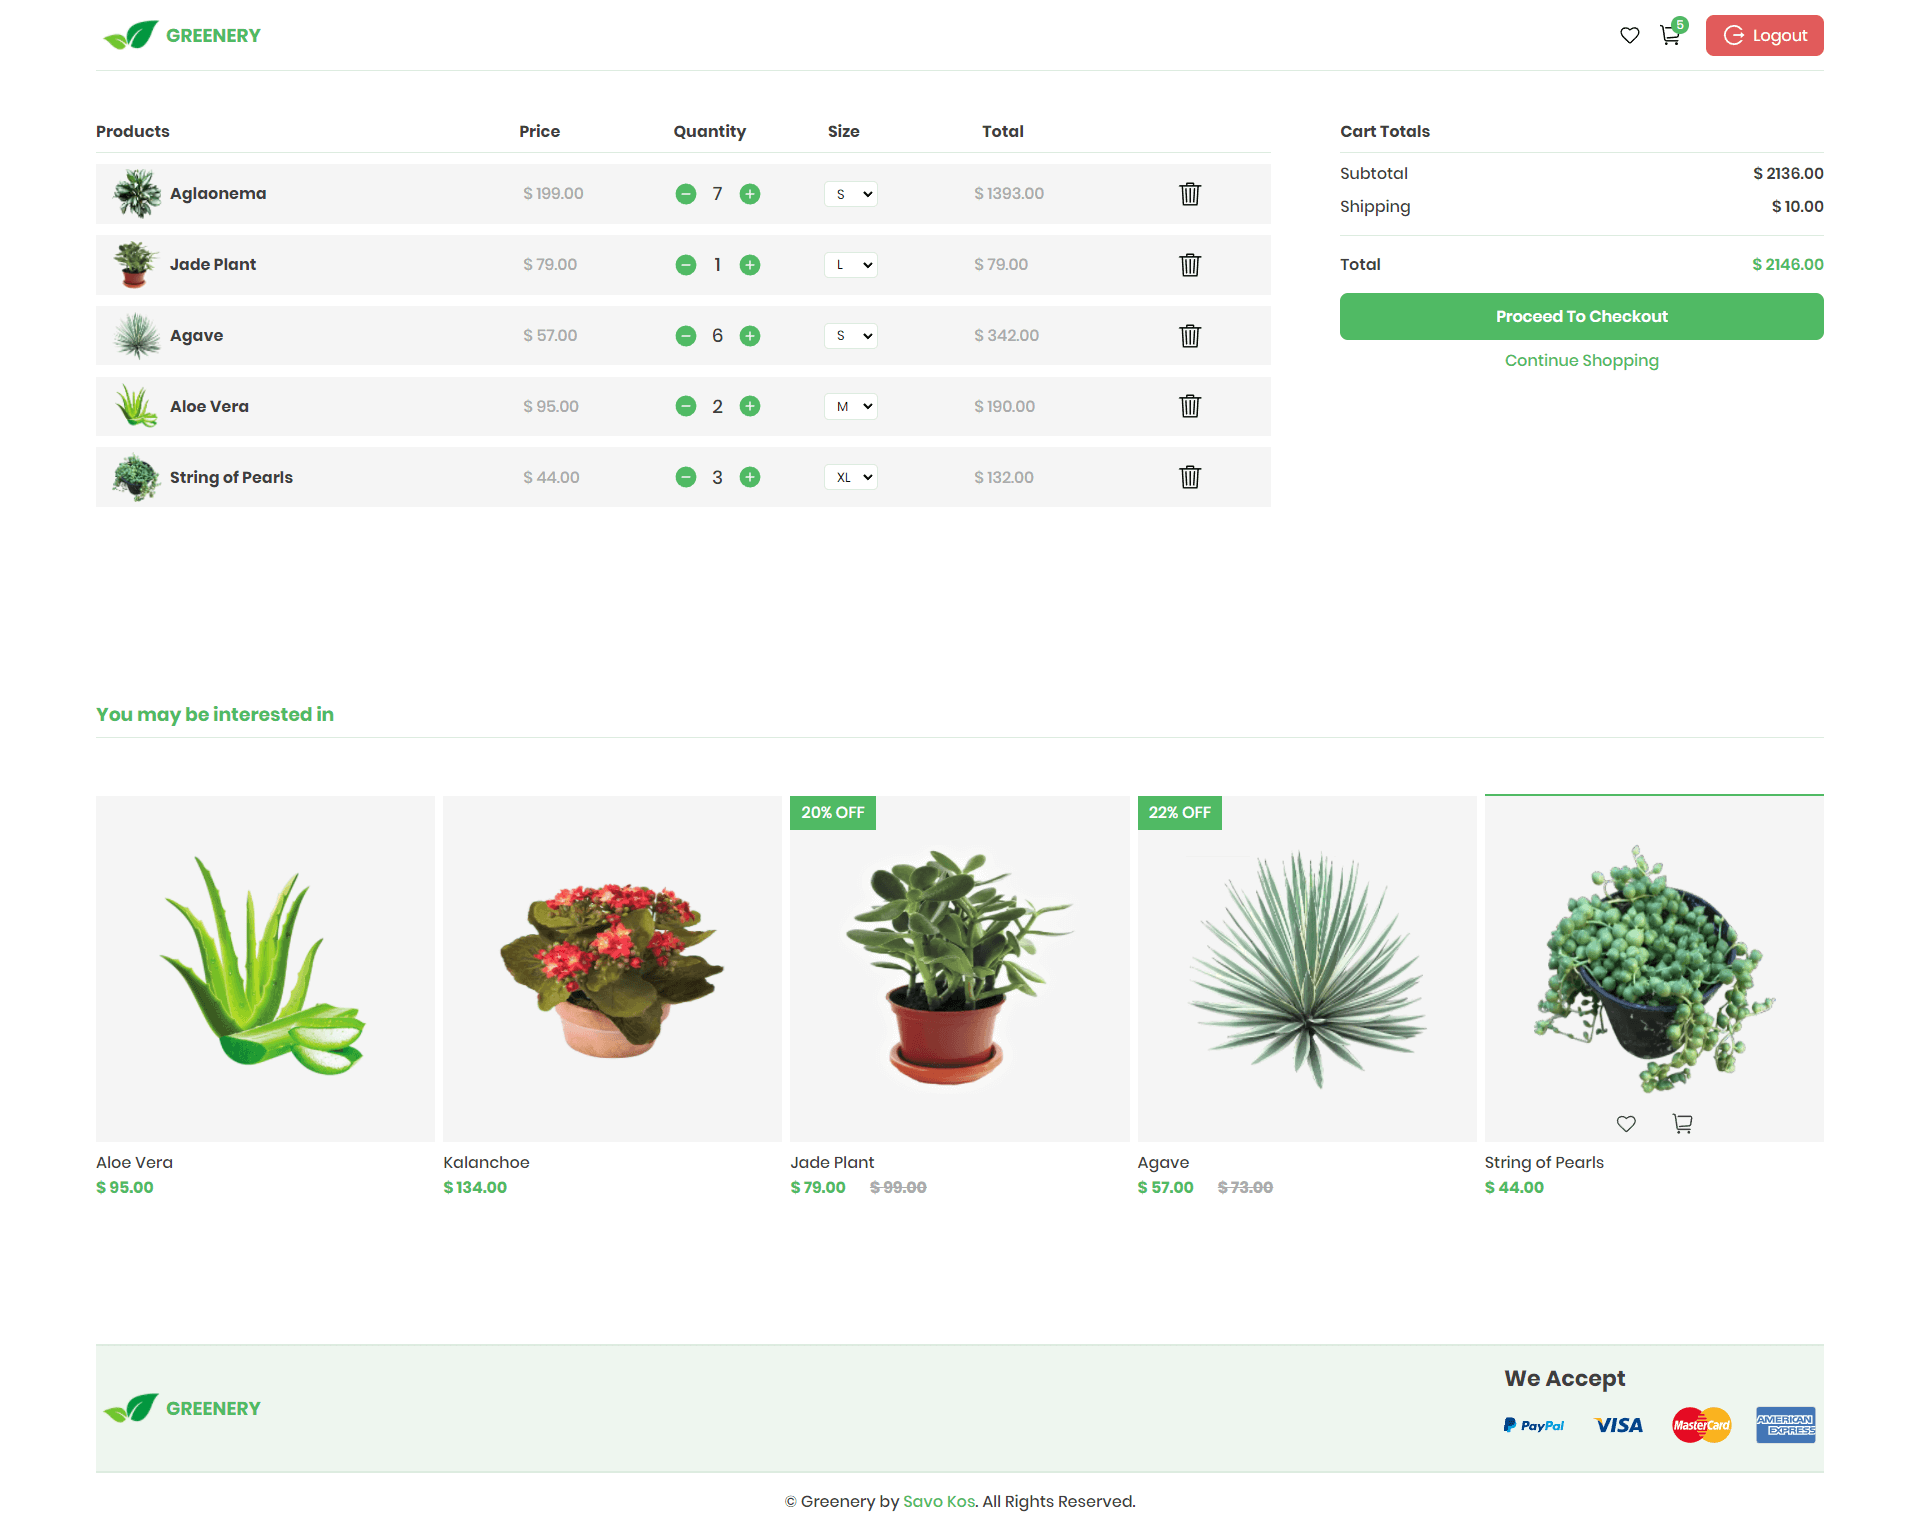
Task: Add String of Pearls to cart icon
Action: pos(1682,1123)
